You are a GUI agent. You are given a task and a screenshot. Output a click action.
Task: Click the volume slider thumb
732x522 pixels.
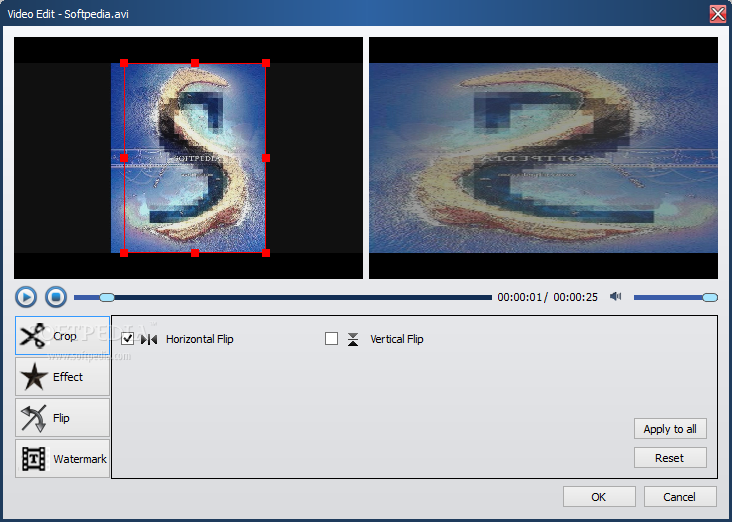click(710, 297)
